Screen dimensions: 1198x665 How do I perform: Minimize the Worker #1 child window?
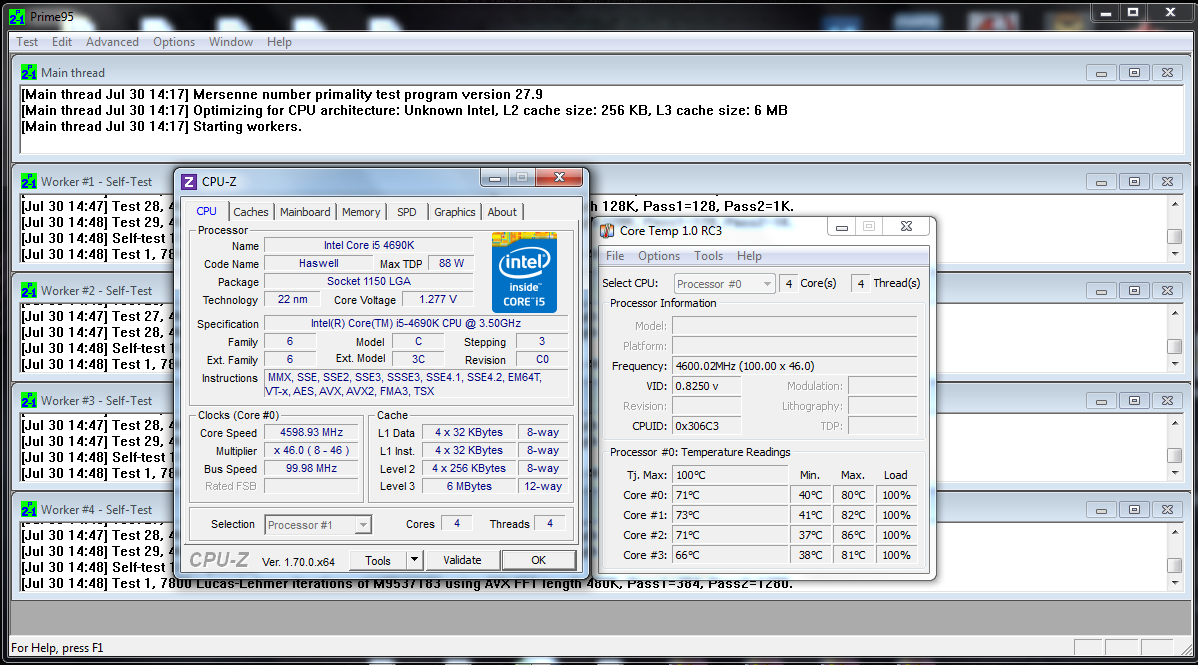[x=1101, y=182]
